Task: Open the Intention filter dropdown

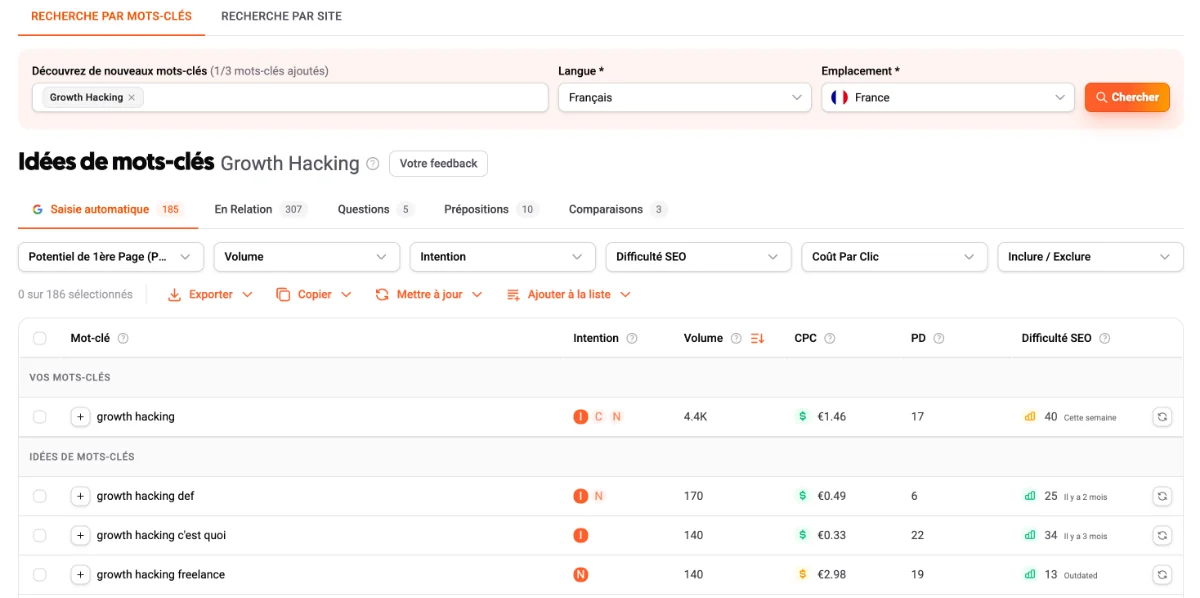Action: point(503,257)
